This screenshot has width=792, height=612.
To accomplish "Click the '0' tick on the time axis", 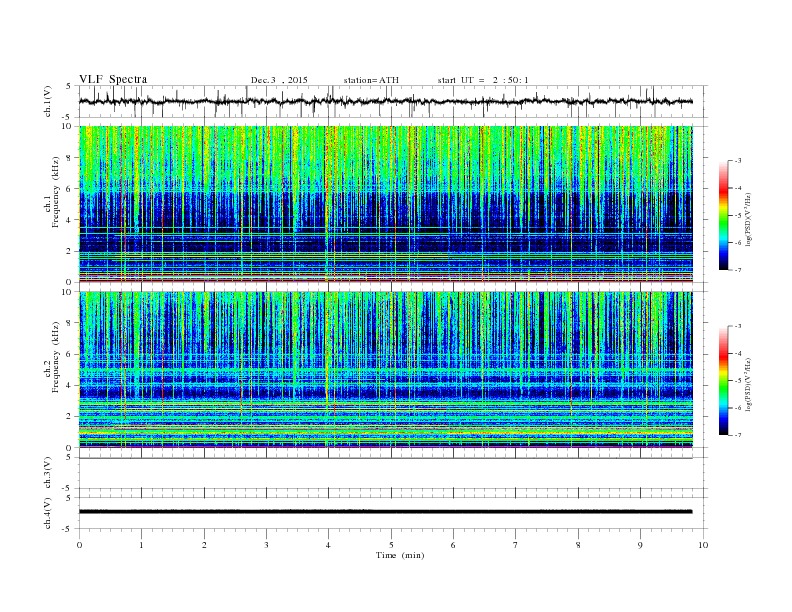I will pos(79,545).
